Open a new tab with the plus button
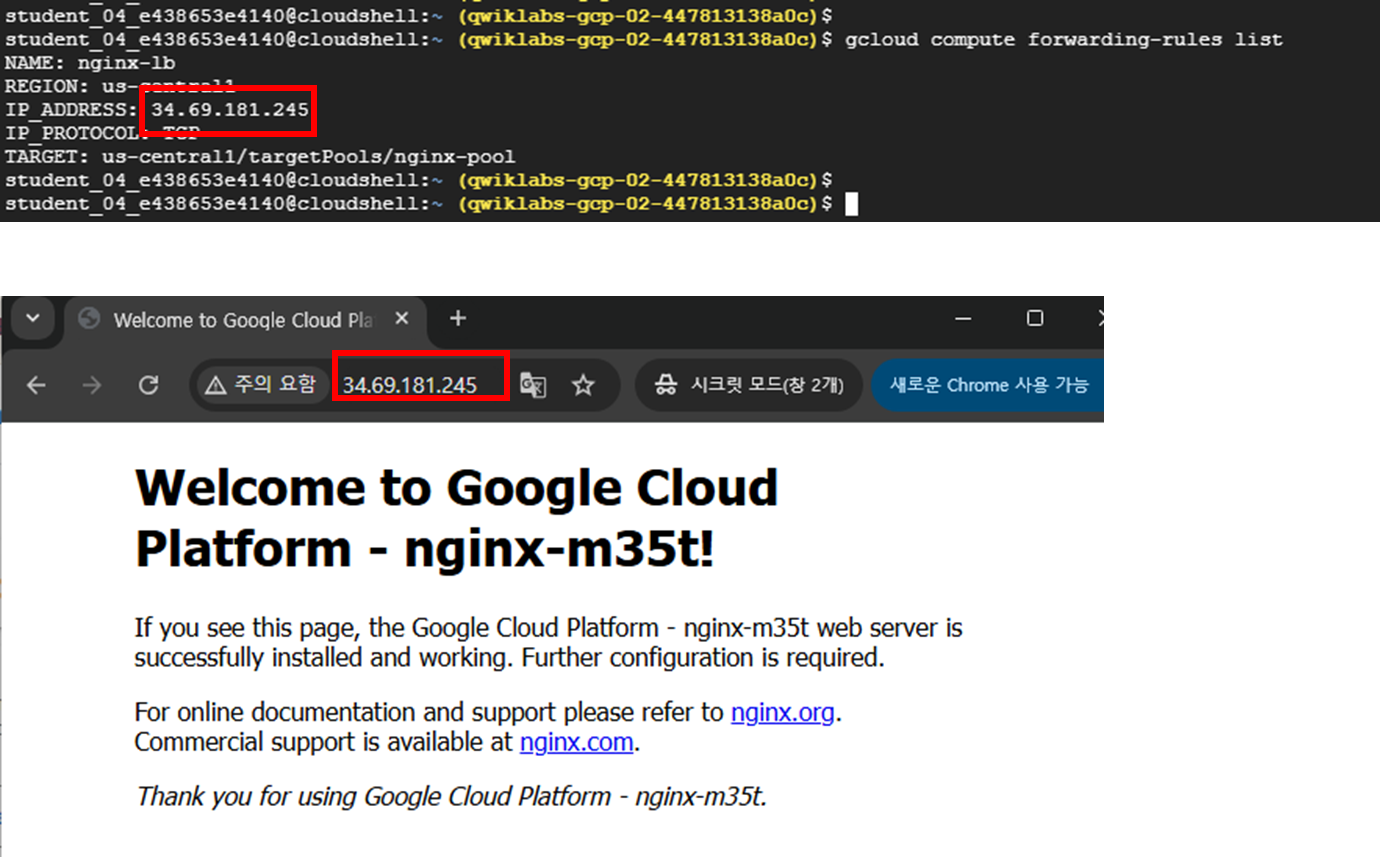The height and width of the screenshot is (857, 1380). pyautogui.click(x=458, y=319)
